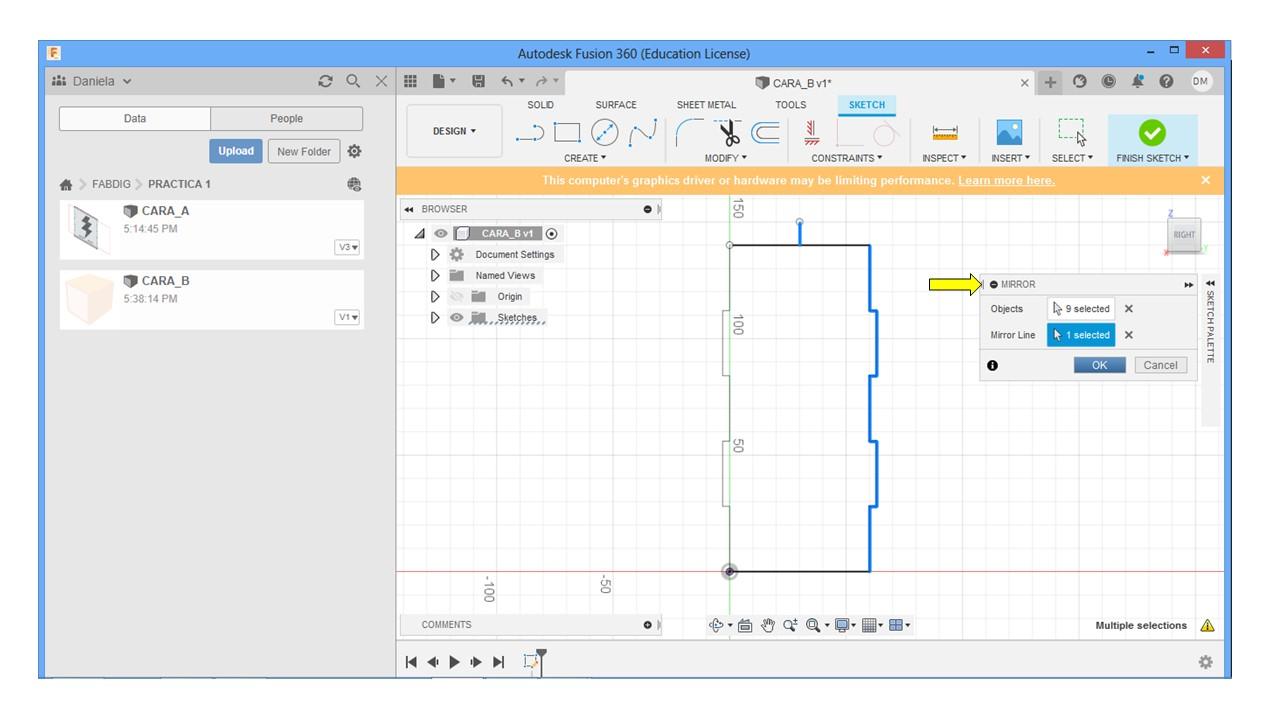The width and height of the screenshot is (1280, 720).
Task: Switch to the Tools tab
Action: pyautogui.click(x=790, y=105)
